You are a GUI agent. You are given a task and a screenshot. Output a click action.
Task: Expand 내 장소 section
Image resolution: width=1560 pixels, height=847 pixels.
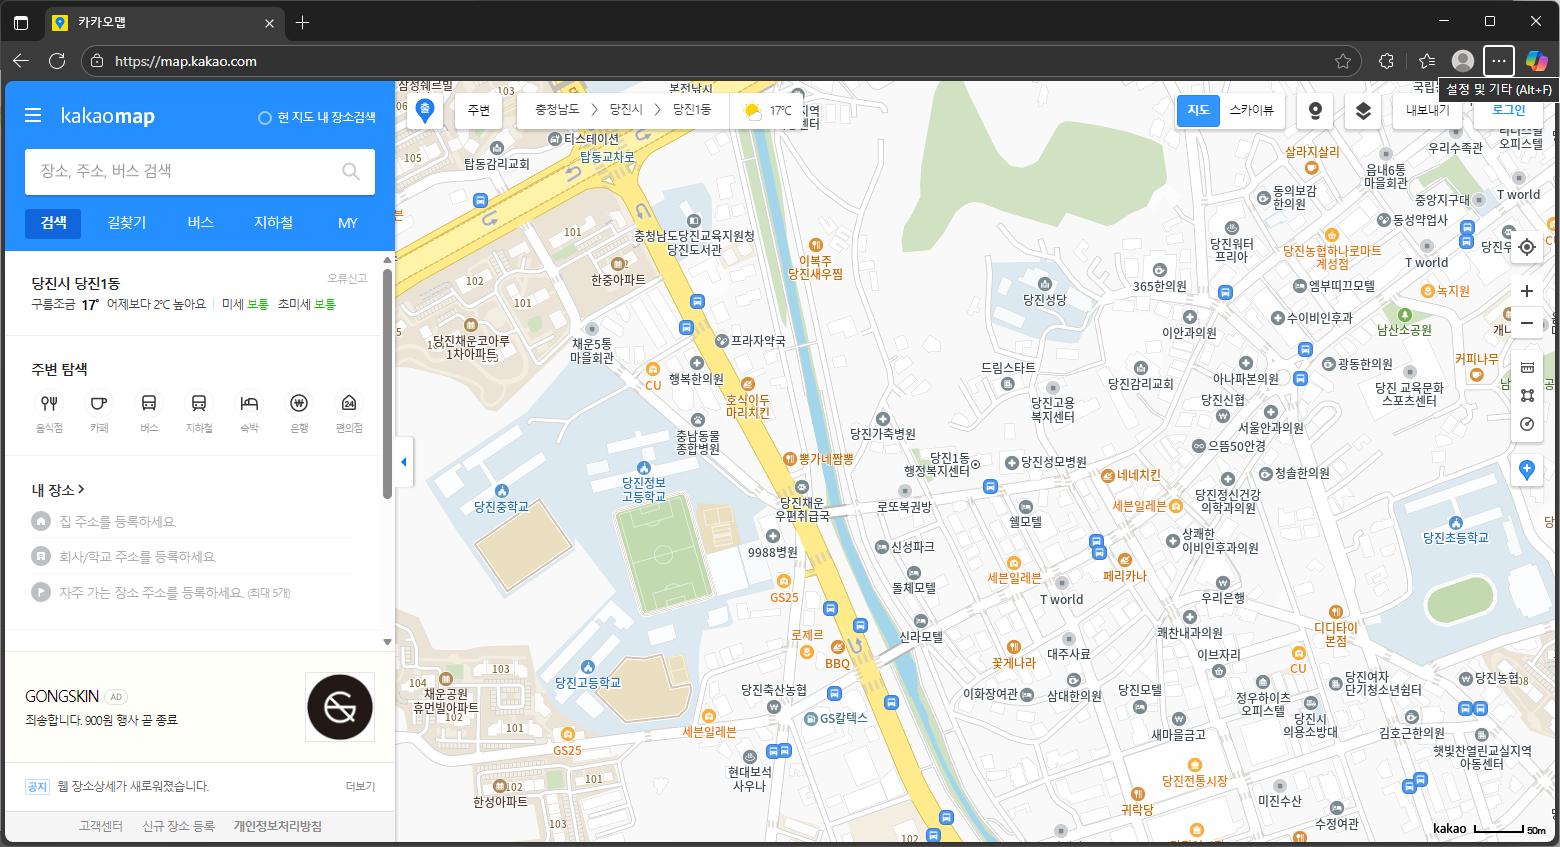click(x=58, y=490)
